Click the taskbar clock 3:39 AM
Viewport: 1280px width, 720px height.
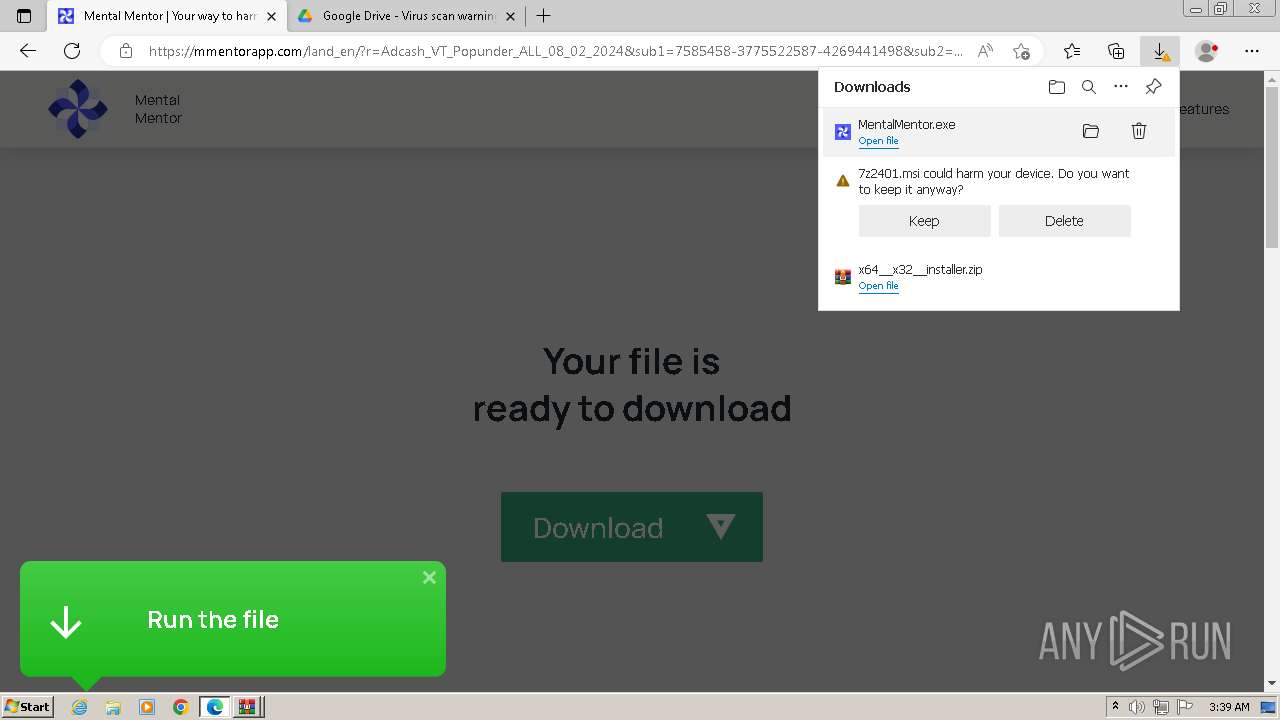[1229, 707]
